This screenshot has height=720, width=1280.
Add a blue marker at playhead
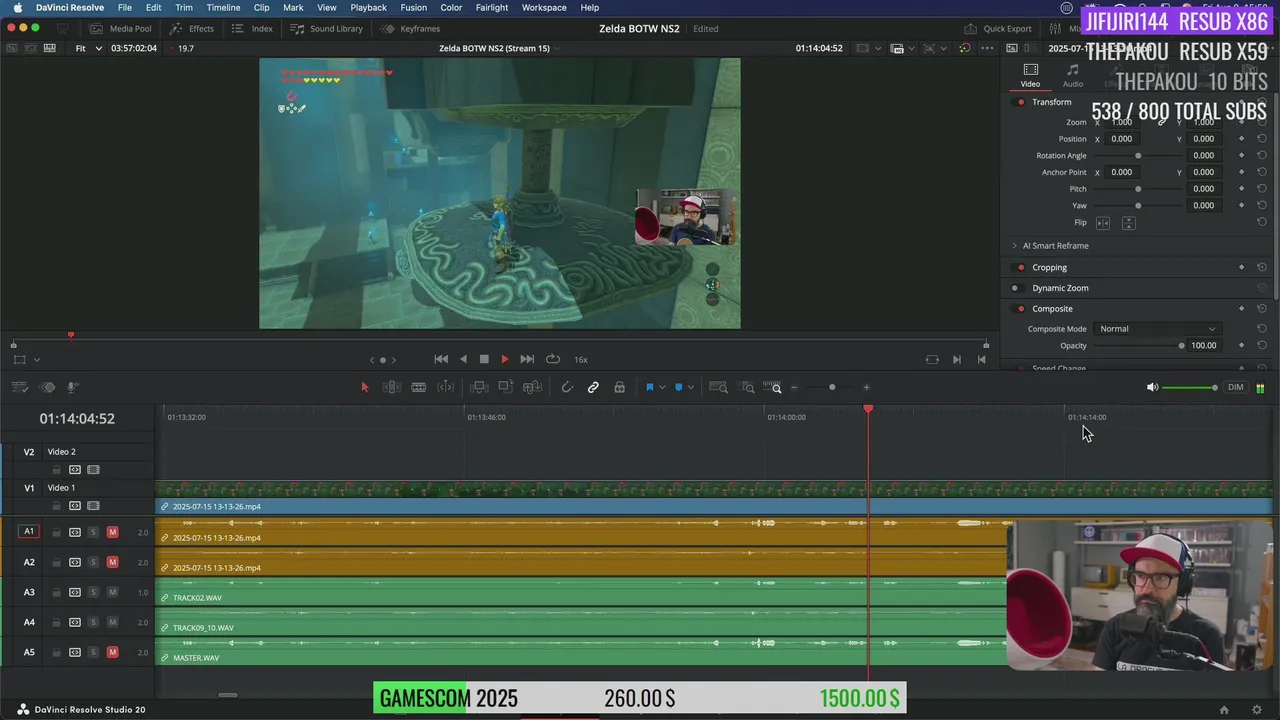click(679, 388)
